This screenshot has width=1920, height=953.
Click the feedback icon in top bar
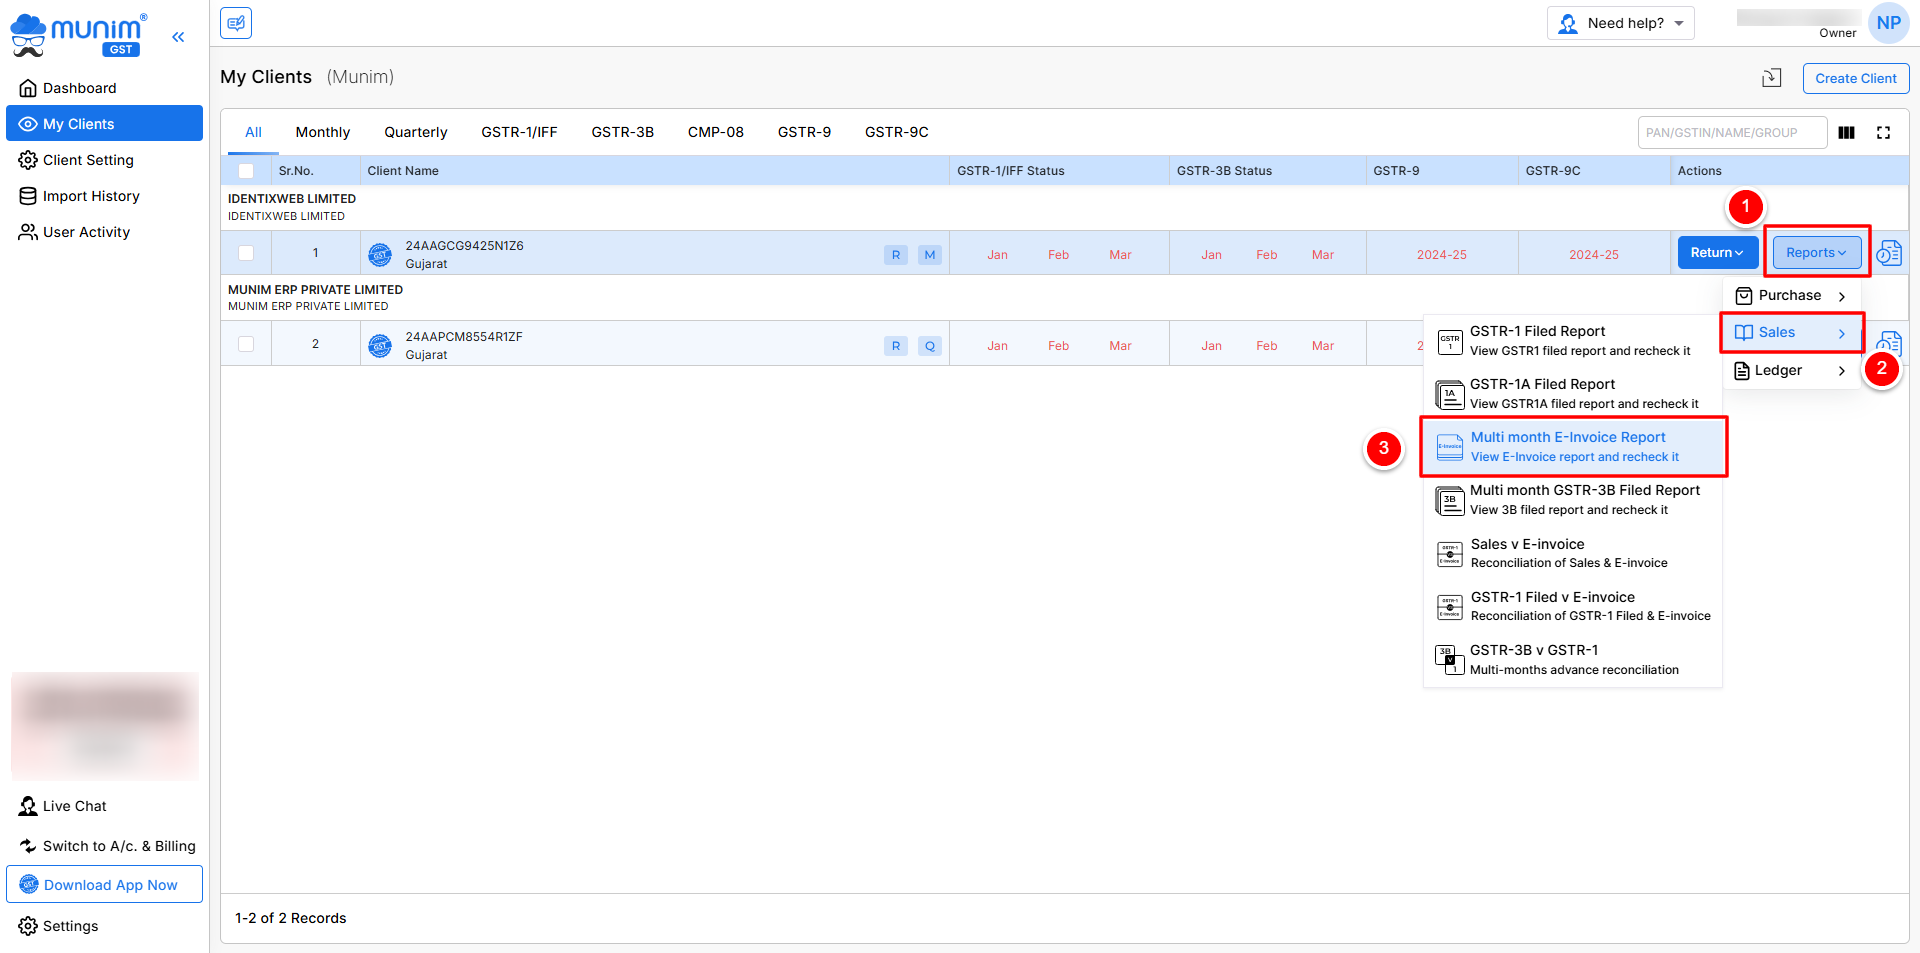(x=236, y=23)
